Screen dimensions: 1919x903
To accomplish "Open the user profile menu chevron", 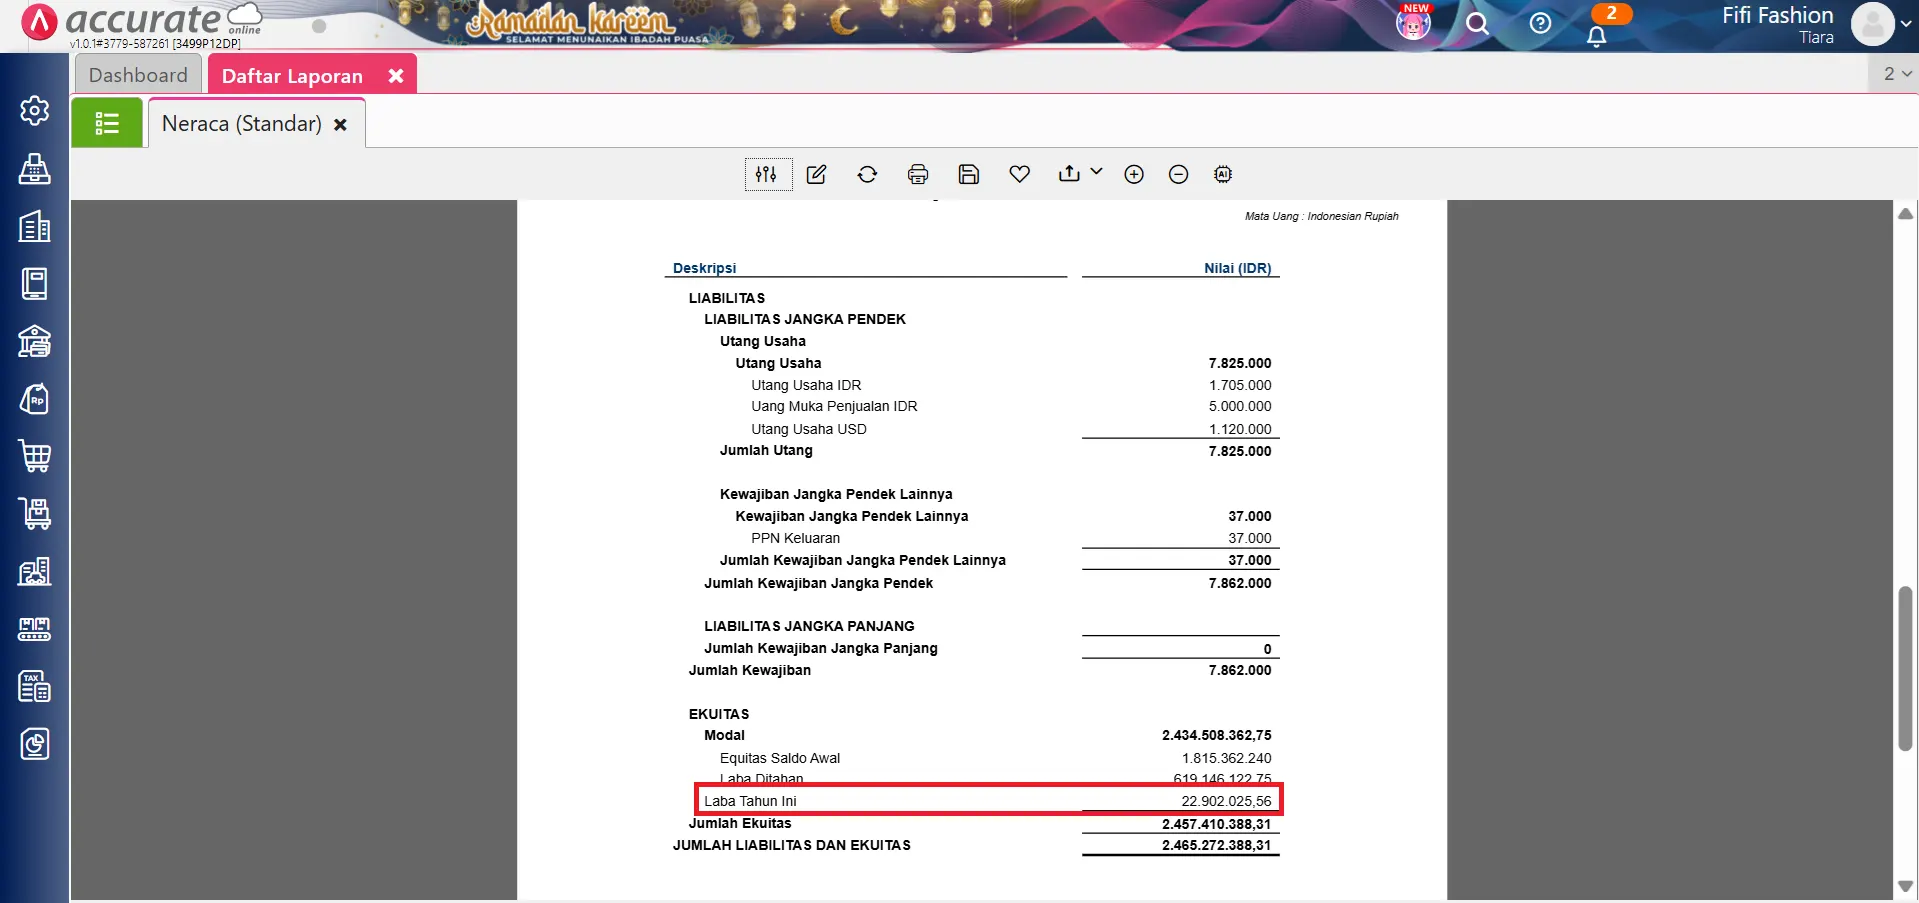I will coord(1905,25).
